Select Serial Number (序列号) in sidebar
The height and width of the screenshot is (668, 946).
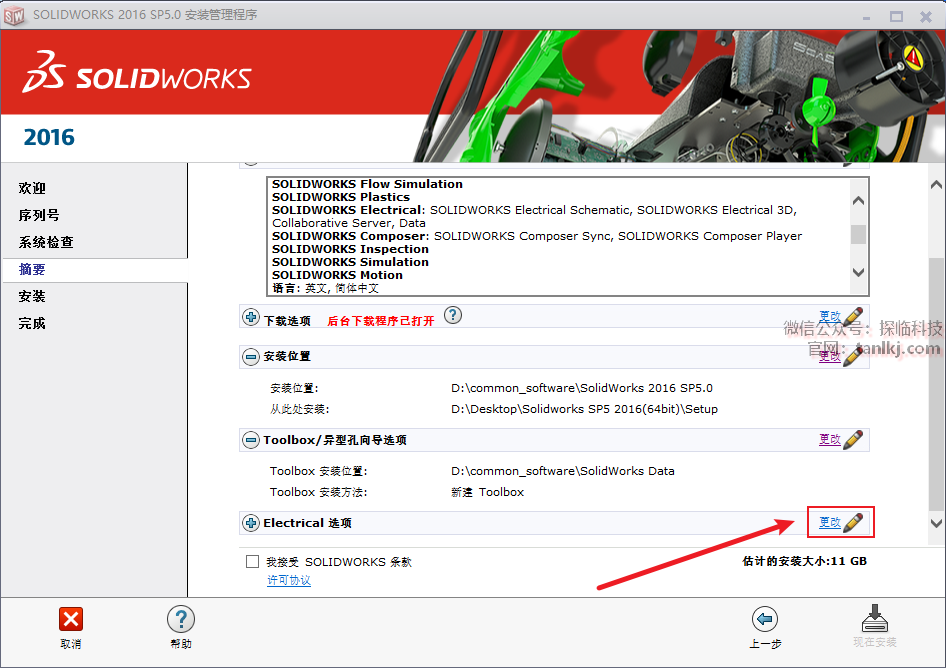point(39,215)
